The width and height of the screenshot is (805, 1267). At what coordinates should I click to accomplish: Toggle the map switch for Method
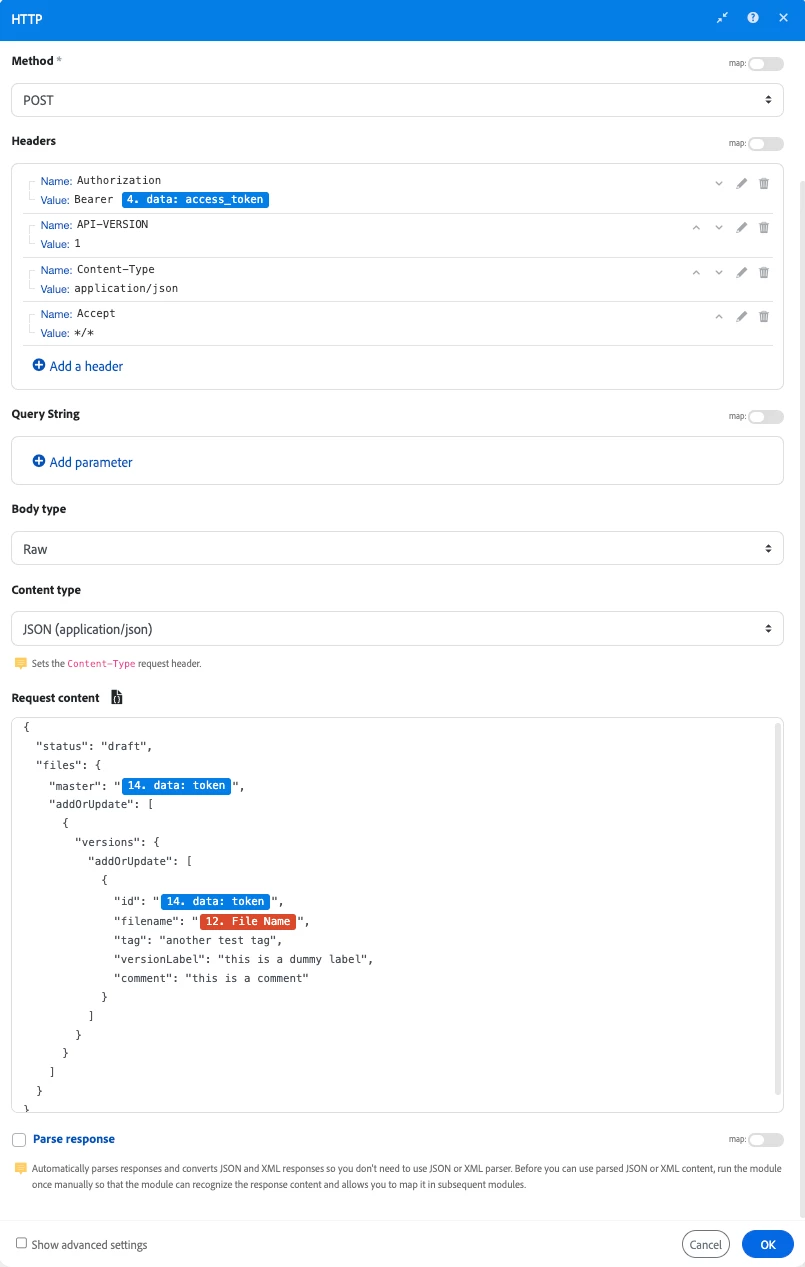coord(766,63)
